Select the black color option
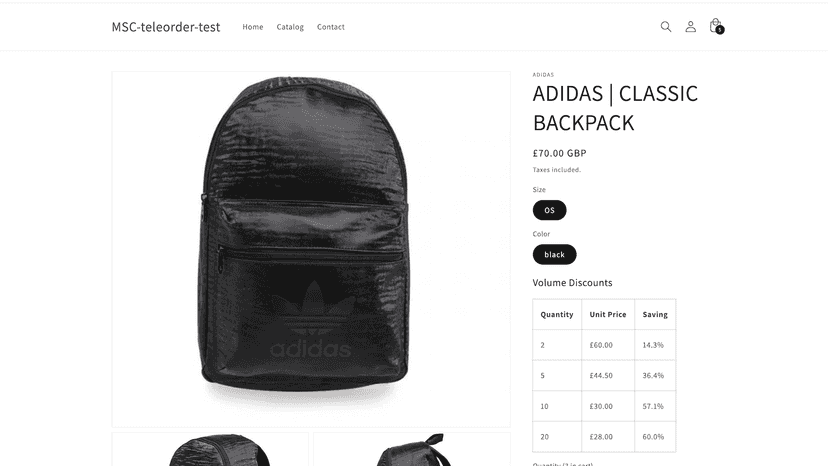Screen dimensions: 828x466 tap(554, 255)
